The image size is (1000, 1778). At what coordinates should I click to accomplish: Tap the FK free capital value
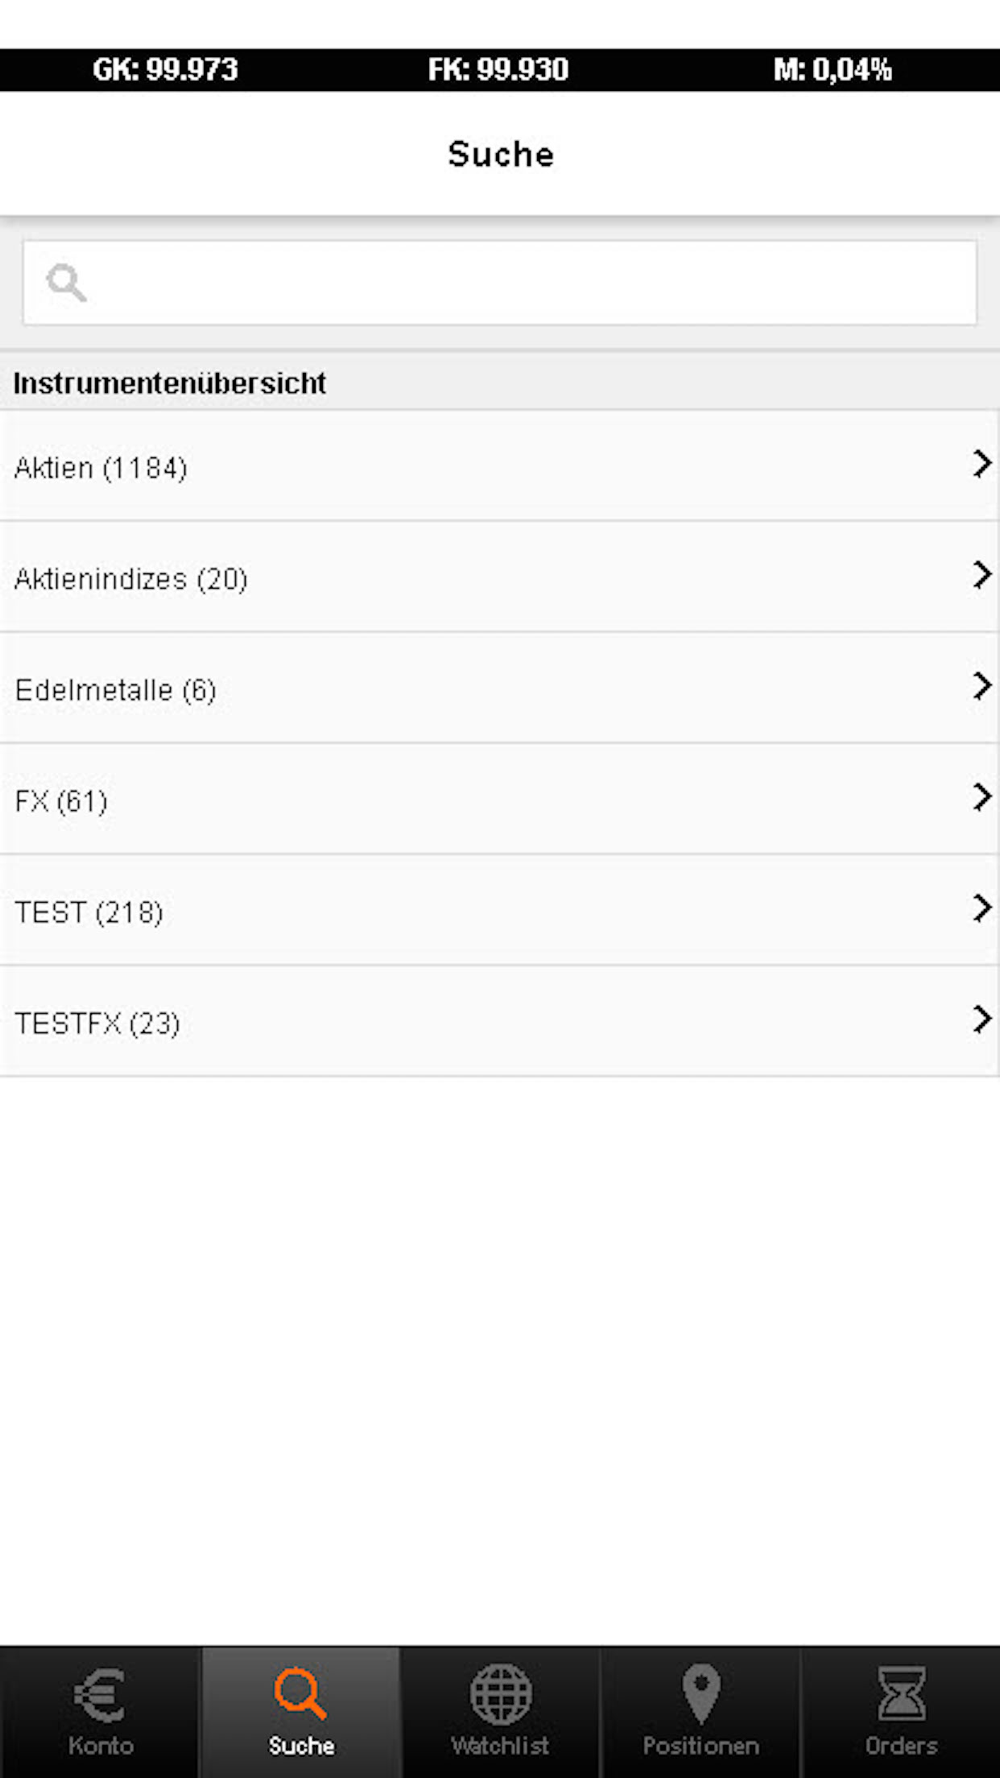click(498, 70)
